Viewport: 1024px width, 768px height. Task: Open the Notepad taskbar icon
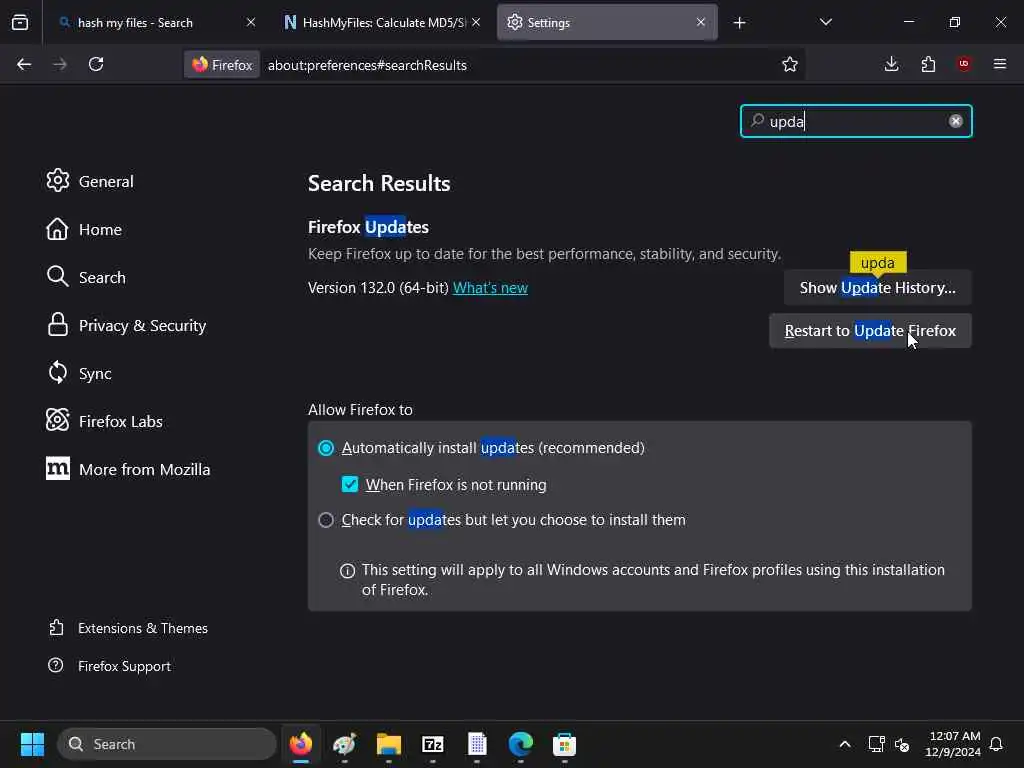[477, 744]
